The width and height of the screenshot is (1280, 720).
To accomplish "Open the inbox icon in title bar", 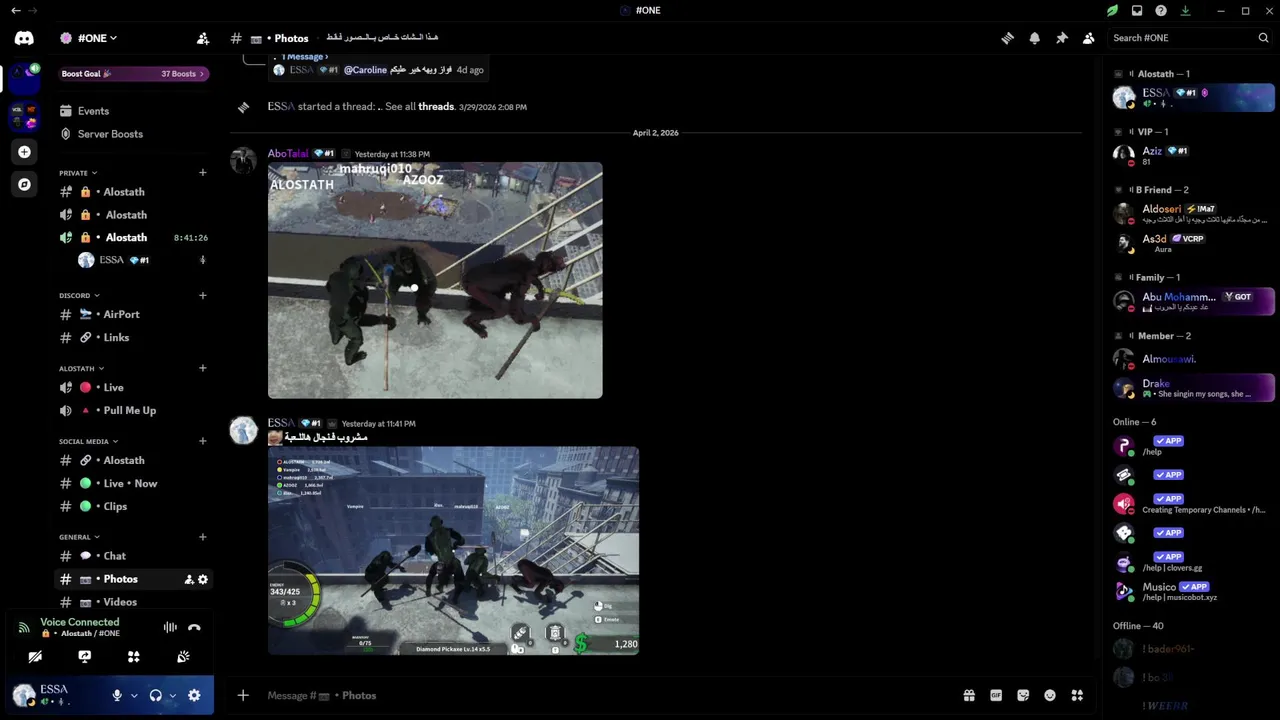I will [1137, 10].
